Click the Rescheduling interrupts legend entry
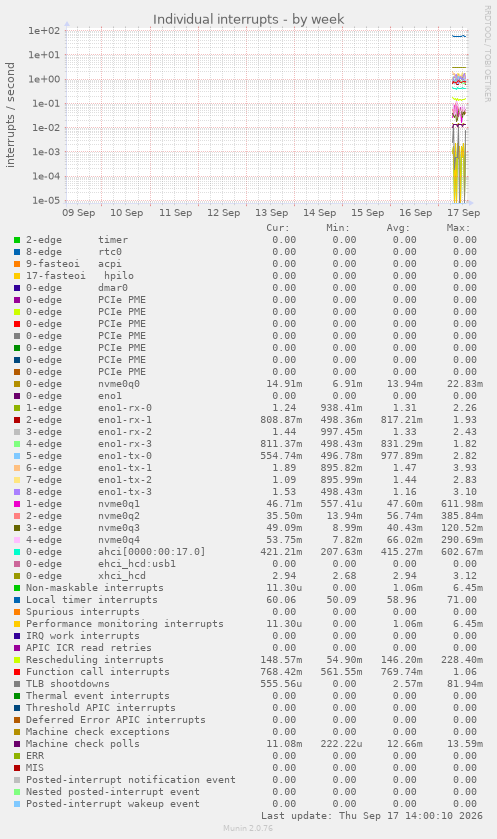The height and width of the screenshot is (839, 497). click(x=95, y=660)
